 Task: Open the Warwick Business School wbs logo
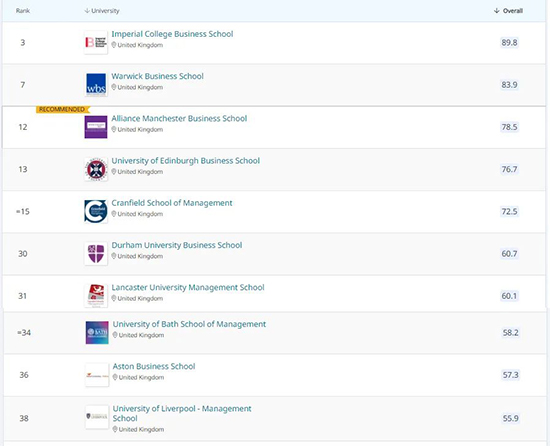point(96,85)
